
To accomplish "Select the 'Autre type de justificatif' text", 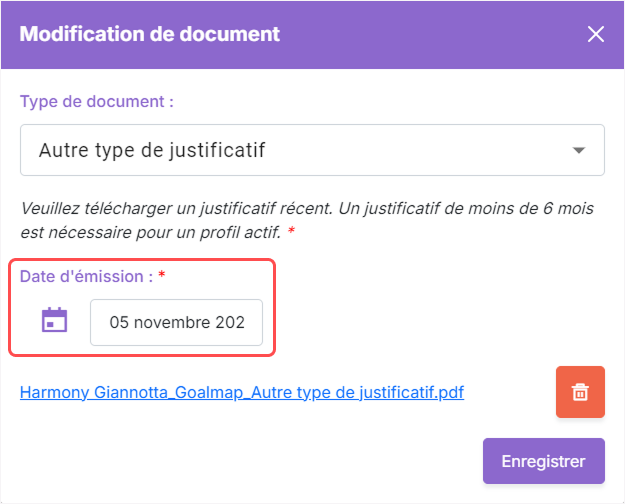I will tap(152, 150).
